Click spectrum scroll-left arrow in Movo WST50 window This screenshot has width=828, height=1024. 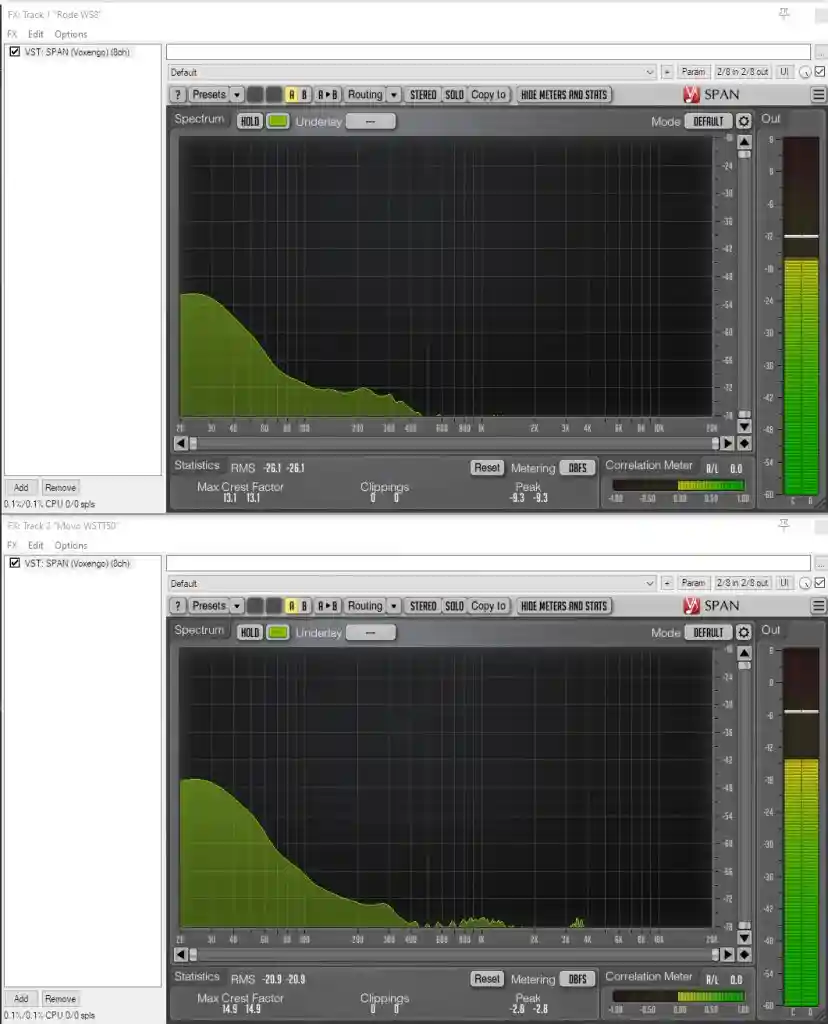point(181,955)
